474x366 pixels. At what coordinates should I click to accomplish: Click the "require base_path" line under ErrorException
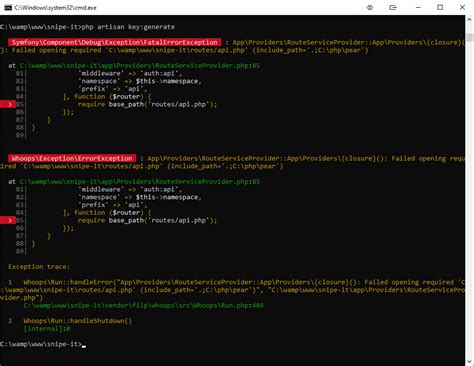point(147,220)
